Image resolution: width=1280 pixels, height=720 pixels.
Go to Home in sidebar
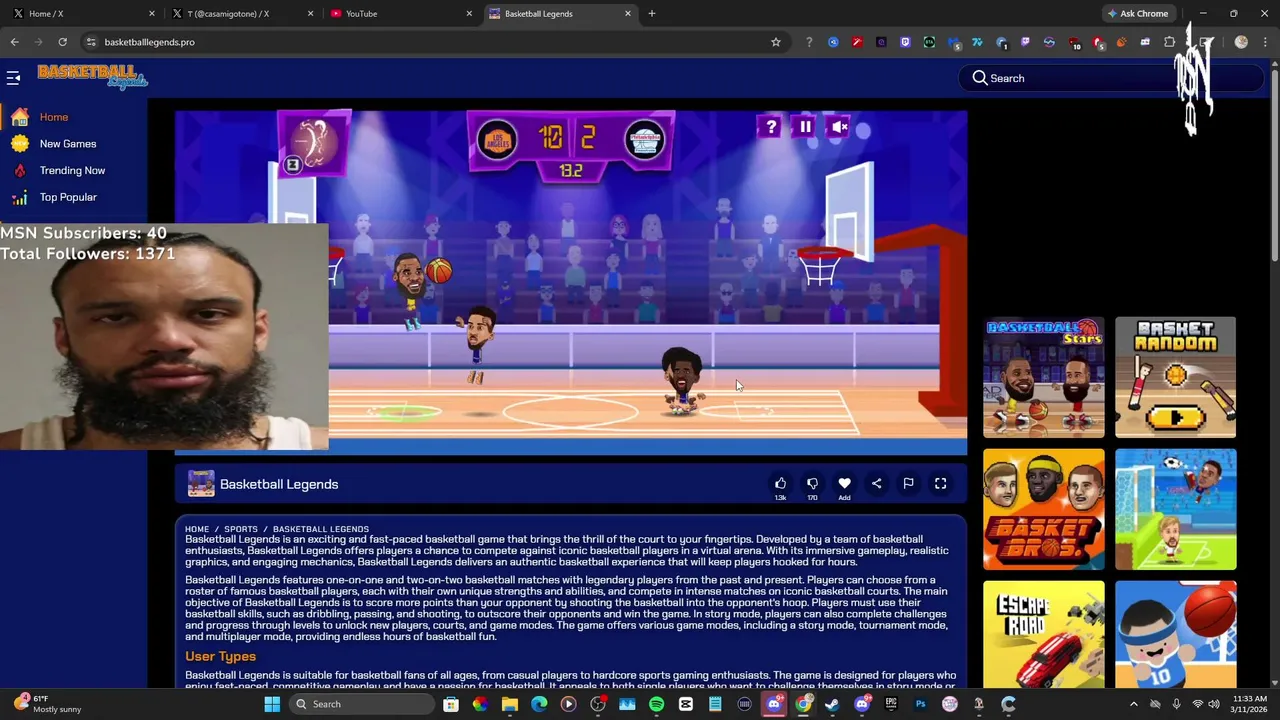point(54,117)
